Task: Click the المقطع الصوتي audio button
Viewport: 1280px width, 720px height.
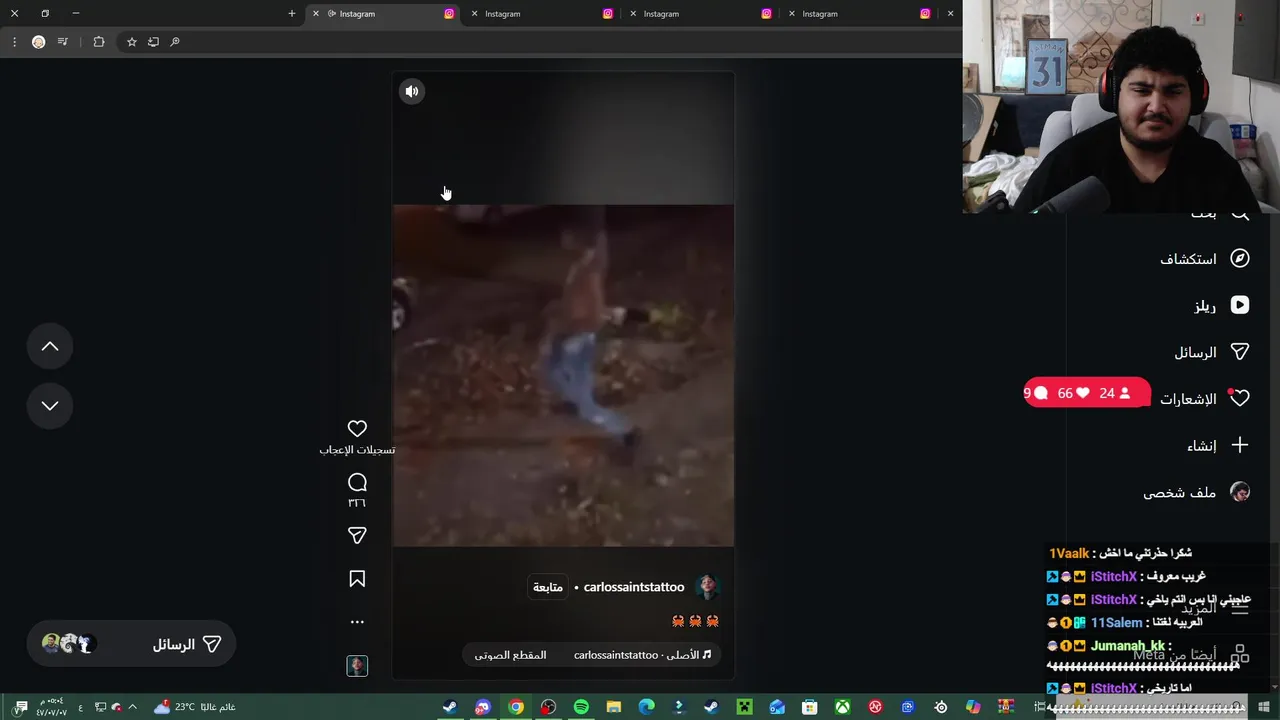Action: point(510,655)
